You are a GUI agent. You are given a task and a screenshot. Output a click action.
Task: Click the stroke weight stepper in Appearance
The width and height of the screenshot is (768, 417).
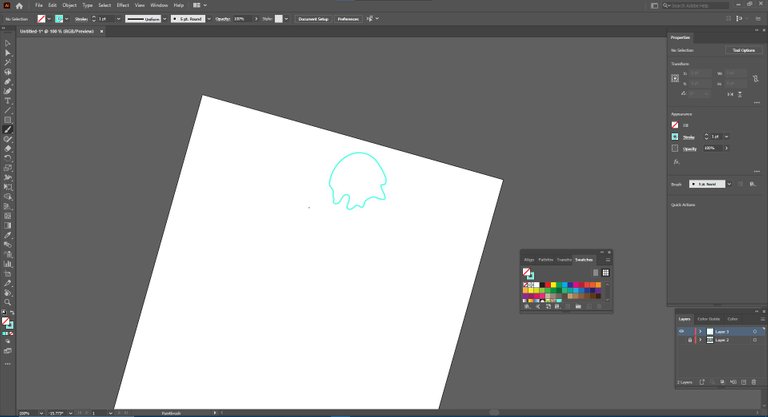(x=706, y=137)
